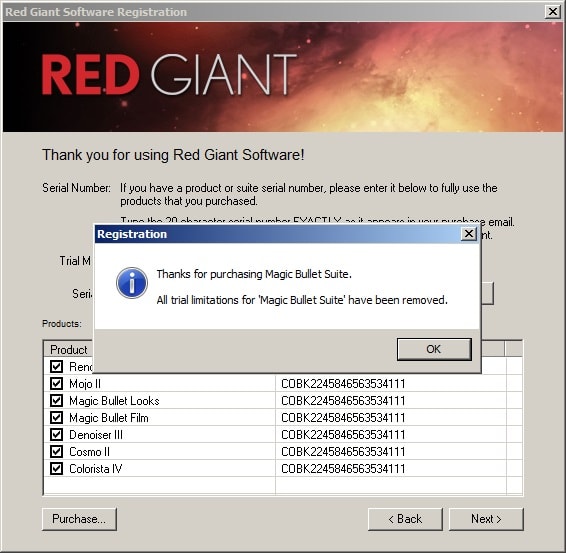
Task: Select the Mojo II product name
Action: click(x=85, y=383)
